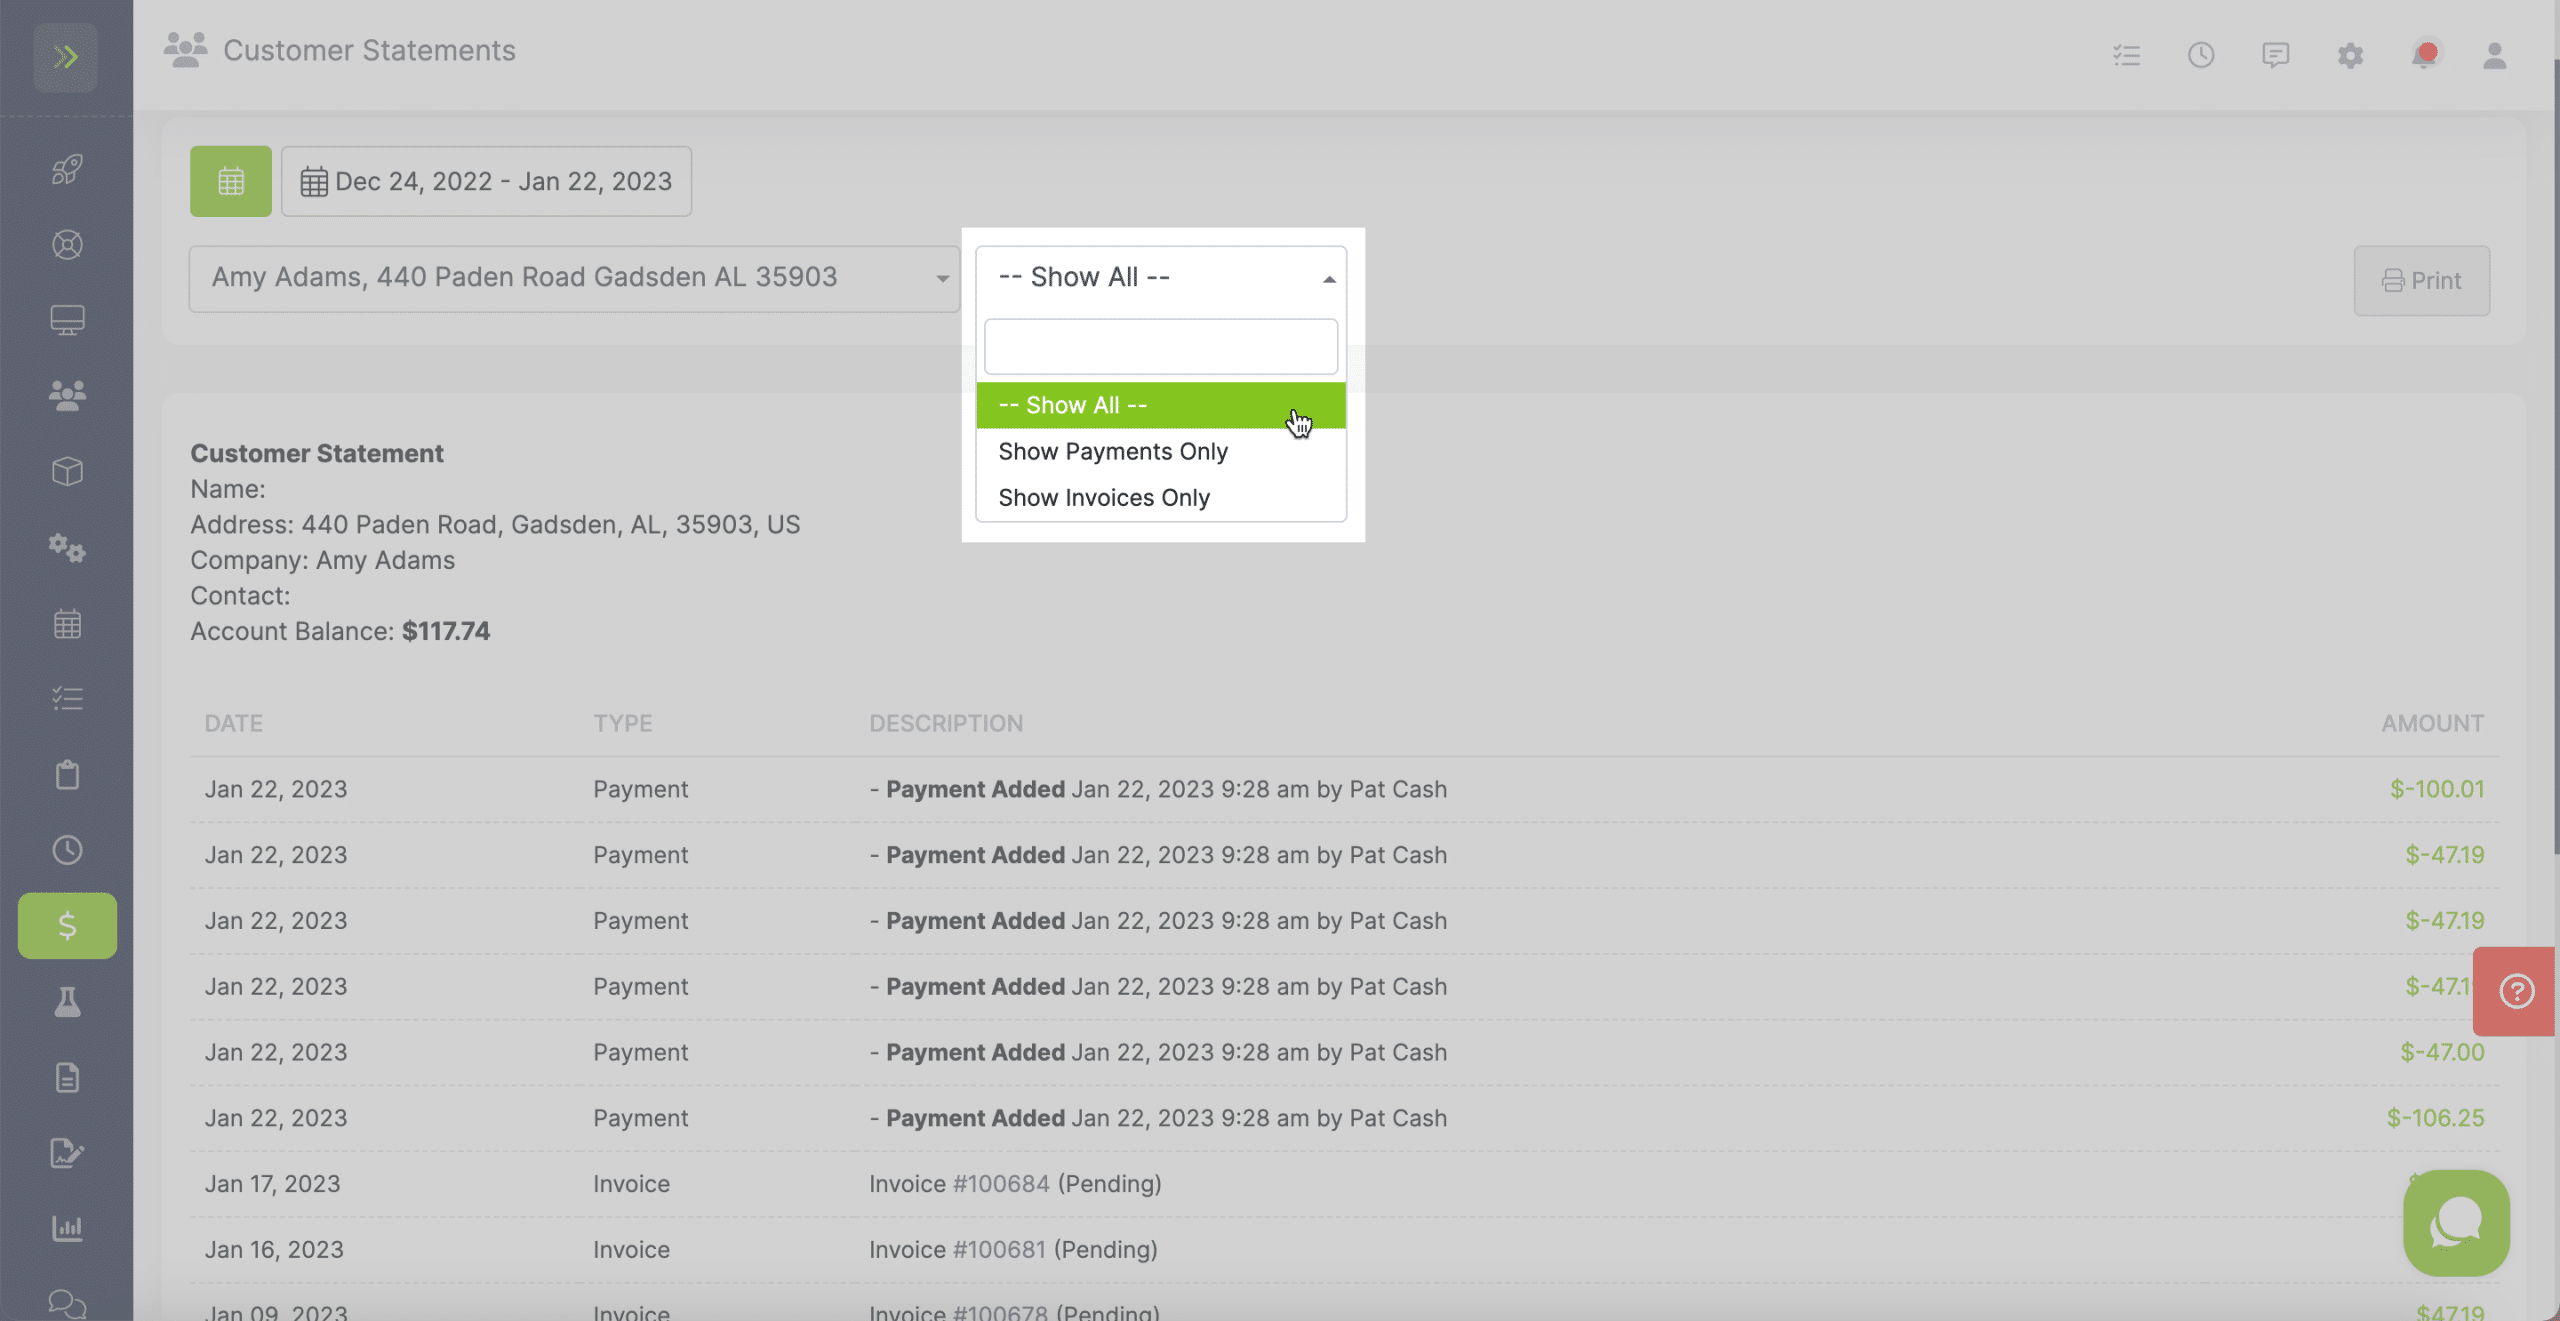2560x1321 pixels.
Task: Click the $-106.25 payment amount
Action: 2435,1118
